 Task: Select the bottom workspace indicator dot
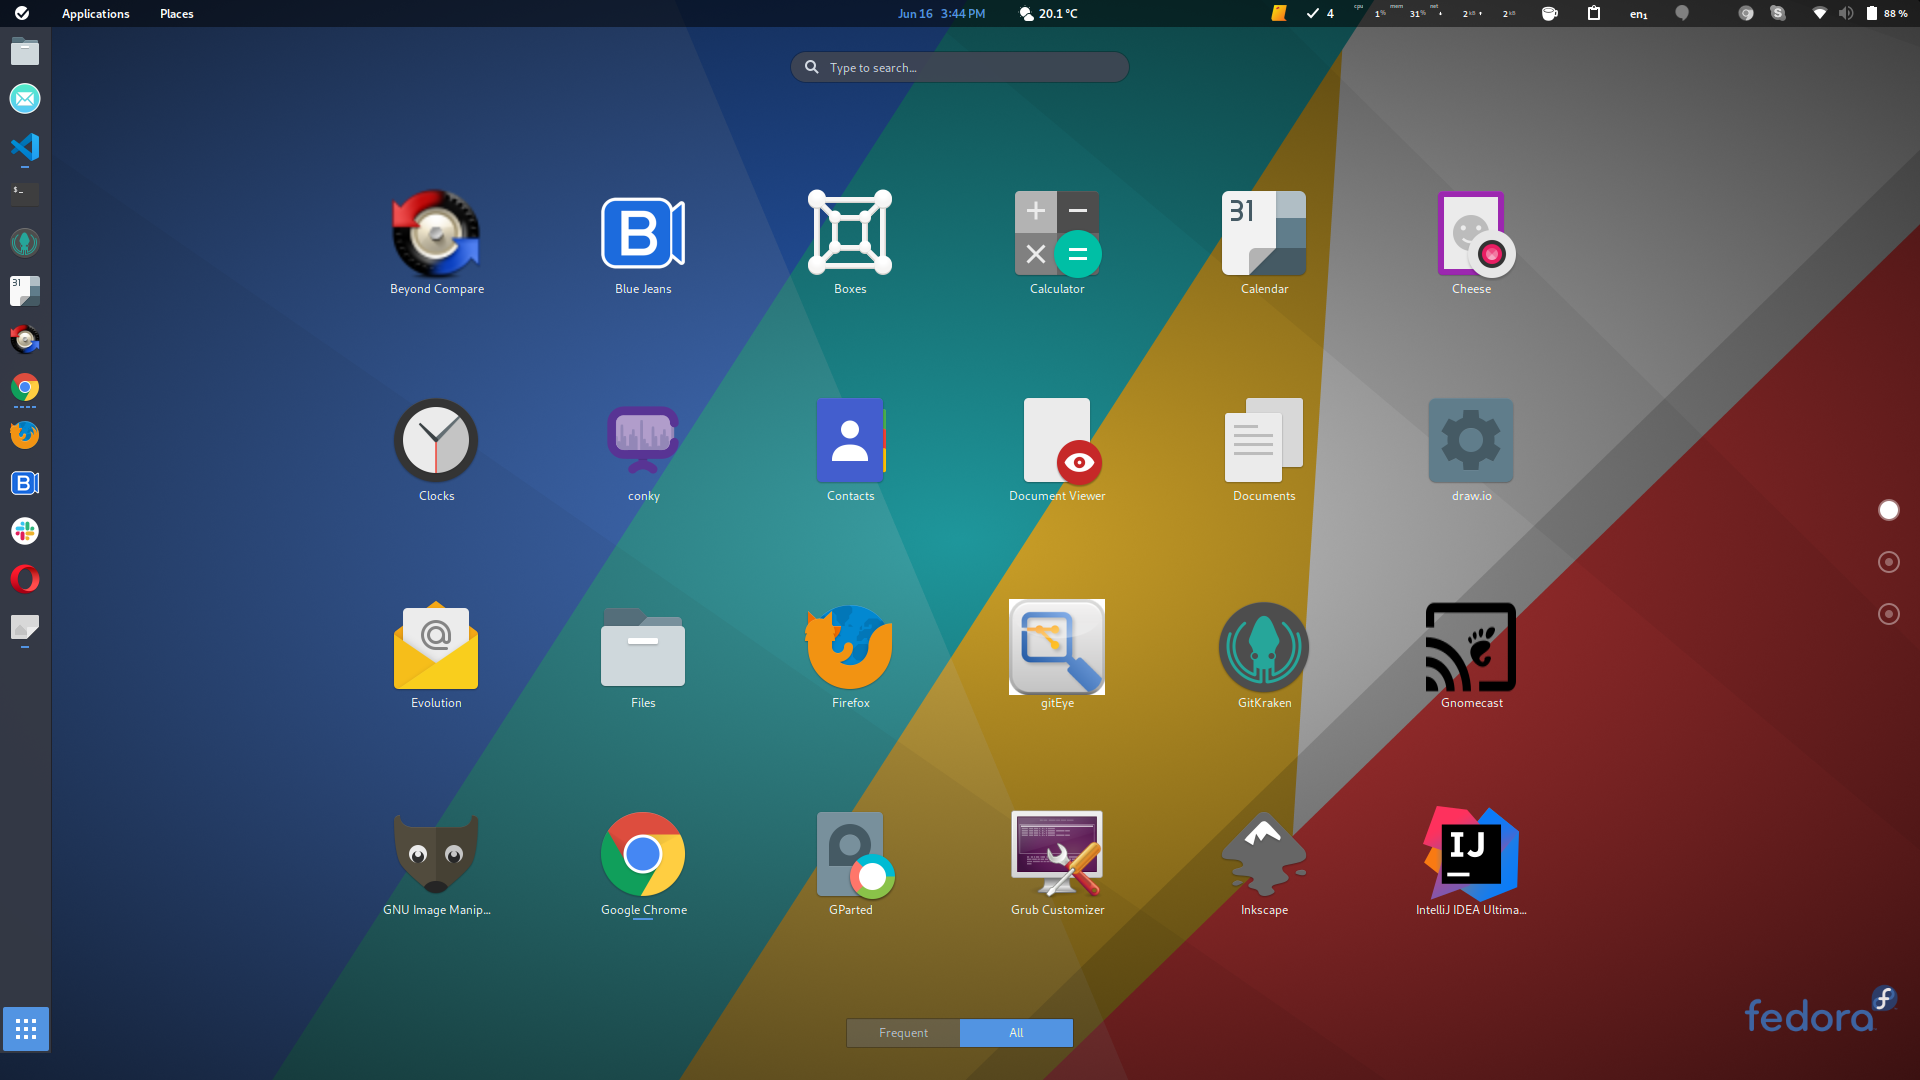click(1888, 614)
